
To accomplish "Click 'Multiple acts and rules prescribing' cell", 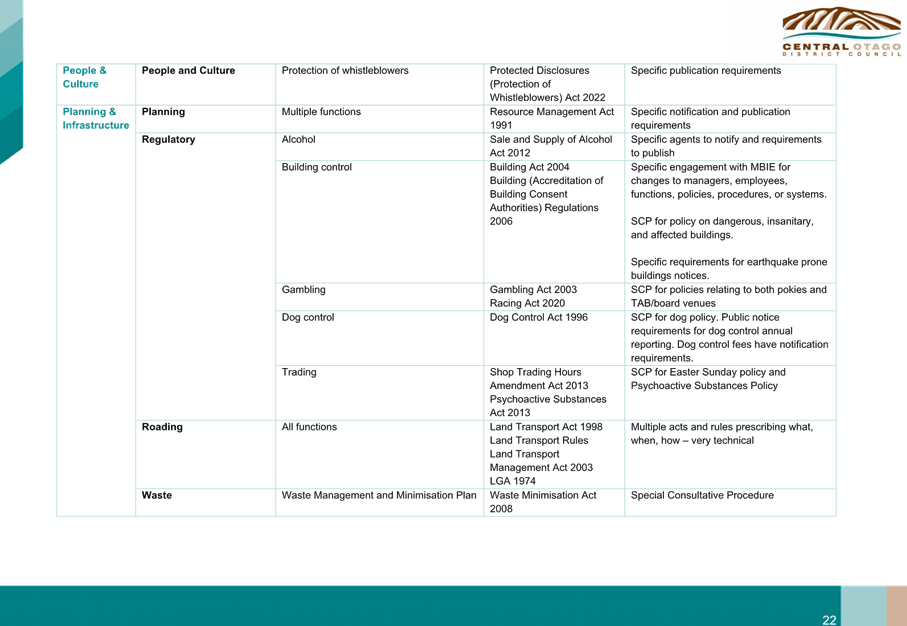I will point(731,454).
